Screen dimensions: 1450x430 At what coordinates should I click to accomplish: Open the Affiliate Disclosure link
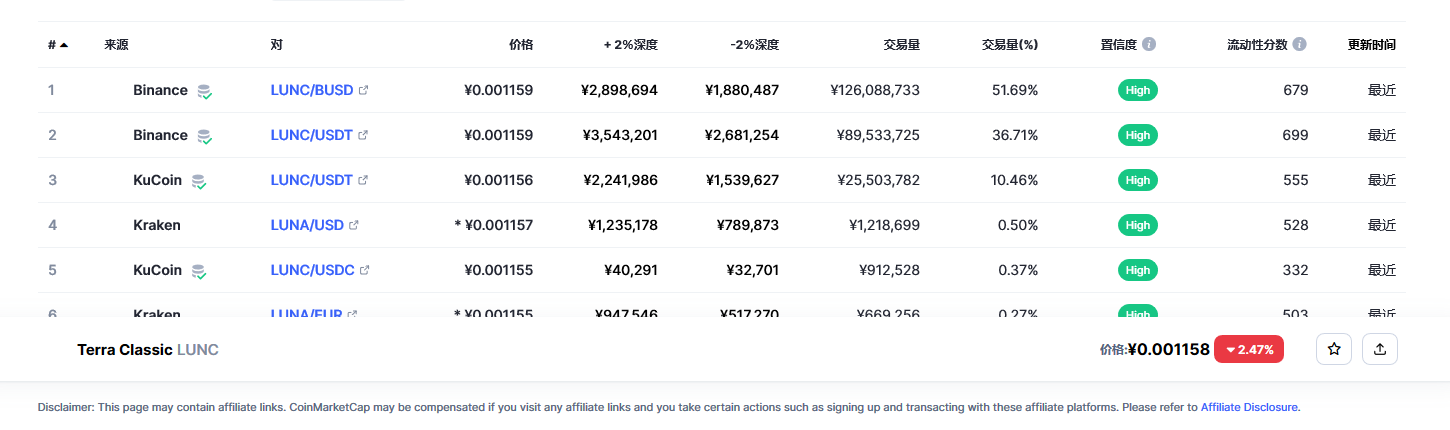(x=1249, y=407)
